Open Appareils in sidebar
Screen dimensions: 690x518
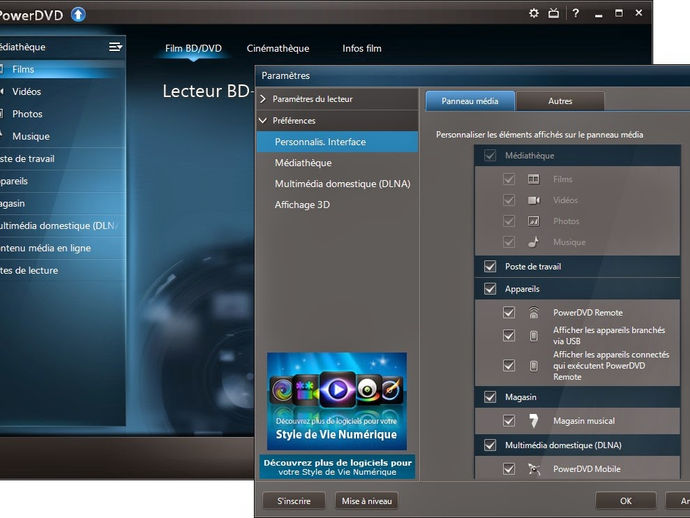point(62,181)
